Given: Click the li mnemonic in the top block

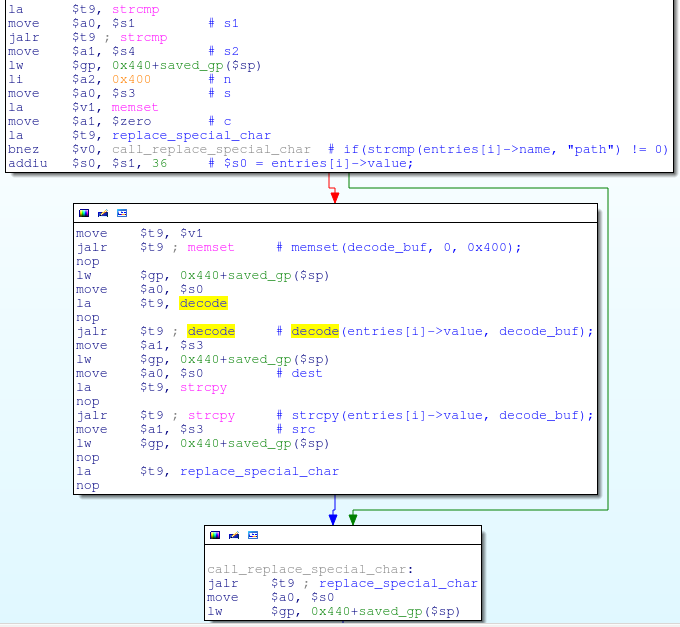Looking at the screenshot, I should pyautogui.click(x=16, y=79).
